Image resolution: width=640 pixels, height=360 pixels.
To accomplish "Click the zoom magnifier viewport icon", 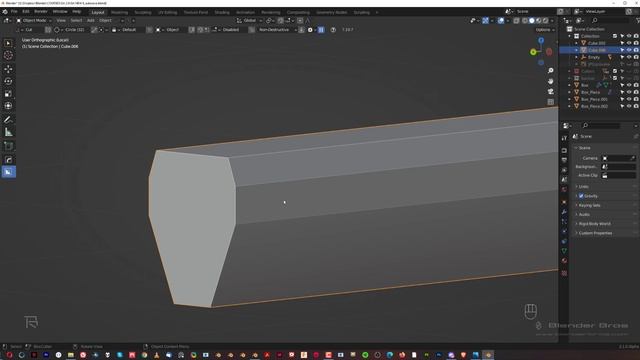I will [x=551, y=71].
